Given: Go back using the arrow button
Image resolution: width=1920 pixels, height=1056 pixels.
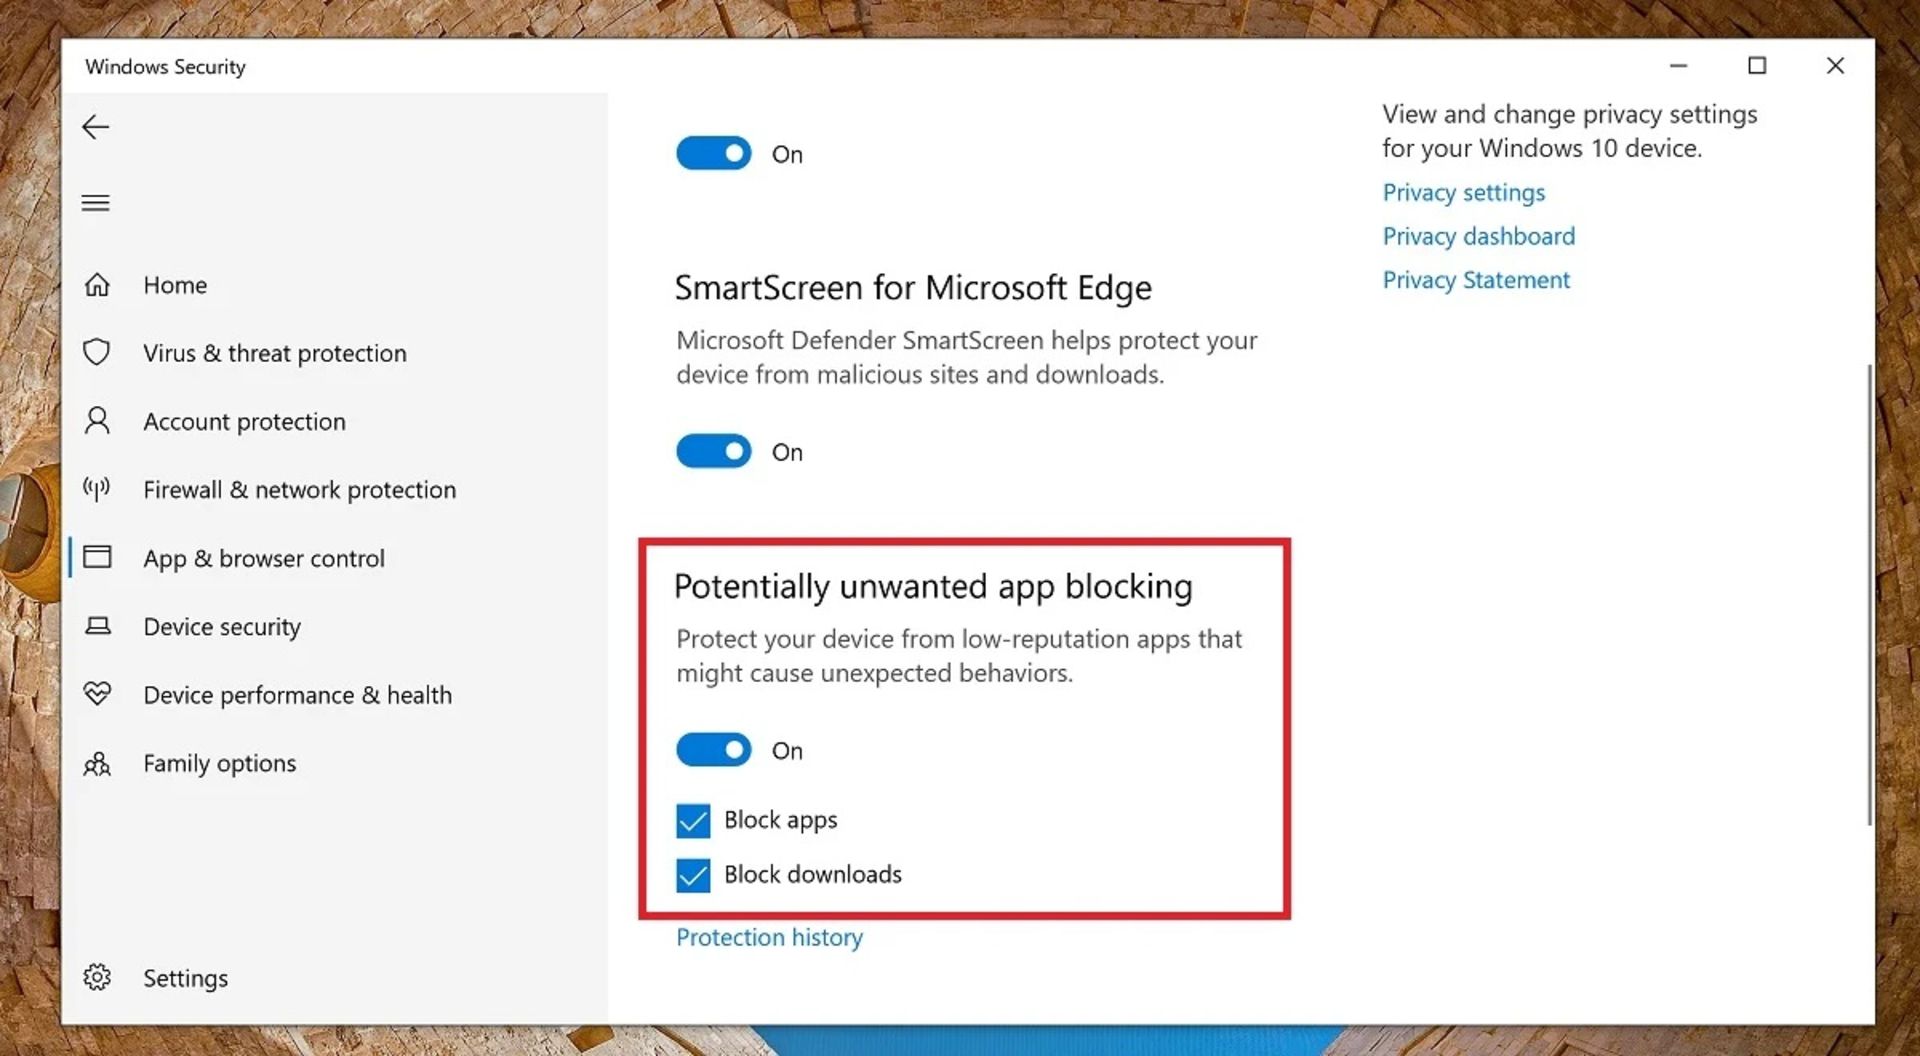Looking at the screenshot, I should (95, 127).
